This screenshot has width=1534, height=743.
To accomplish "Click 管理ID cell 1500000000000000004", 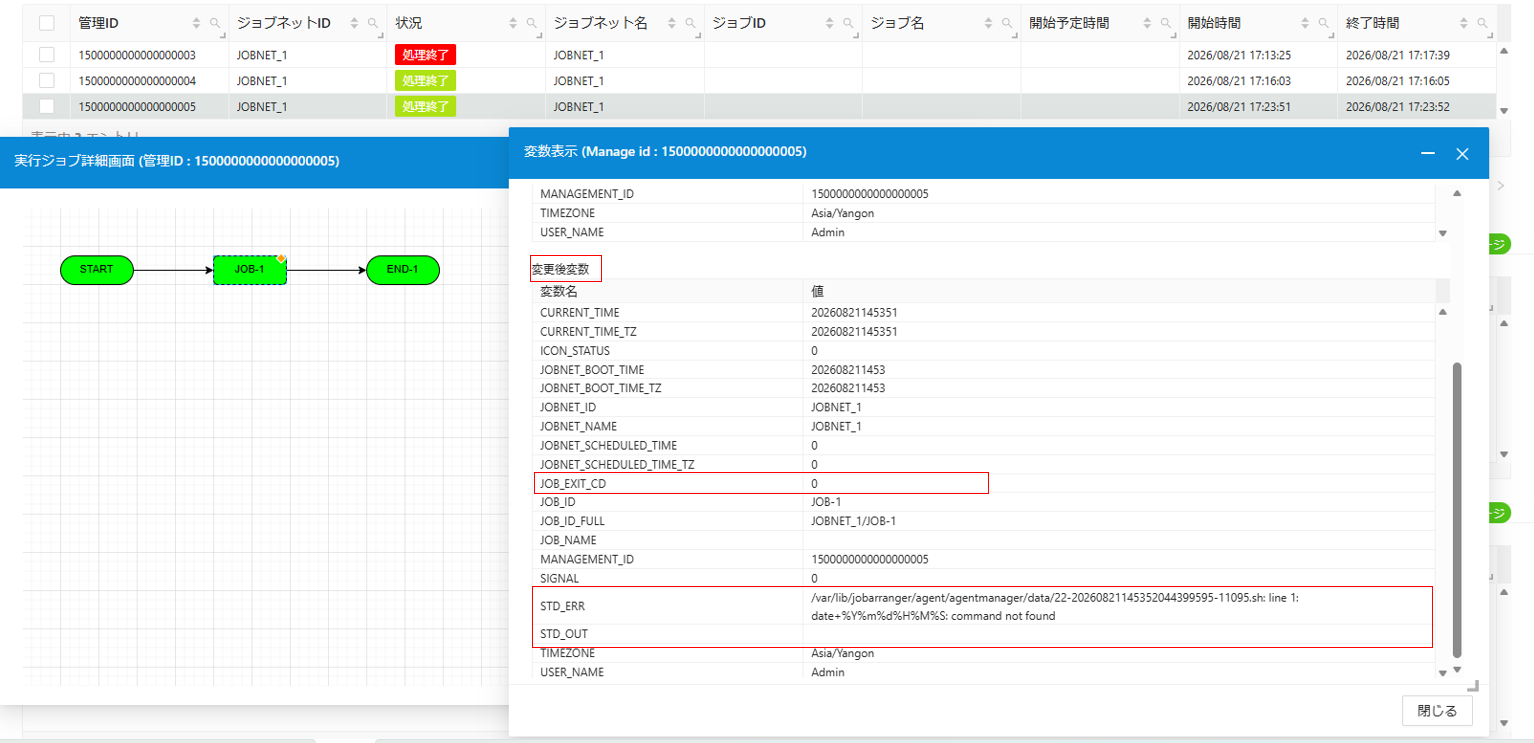I will (x=137, y=80).
